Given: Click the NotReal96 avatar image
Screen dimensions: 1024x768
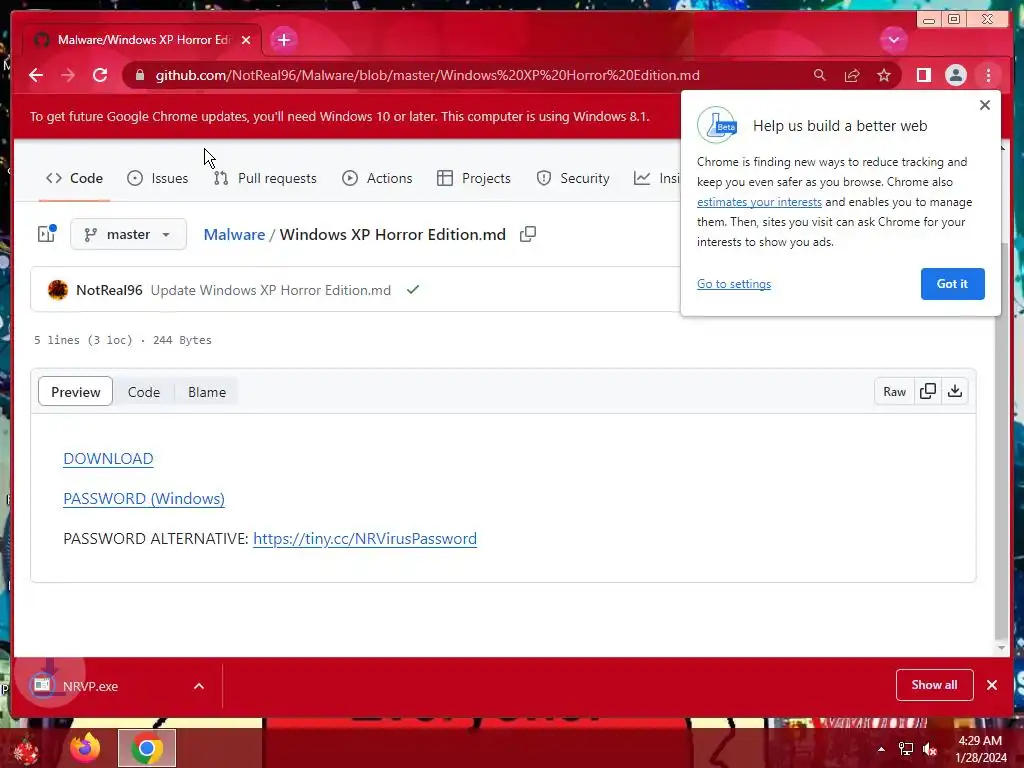Looking at the screenshot, I should (57, 289).
